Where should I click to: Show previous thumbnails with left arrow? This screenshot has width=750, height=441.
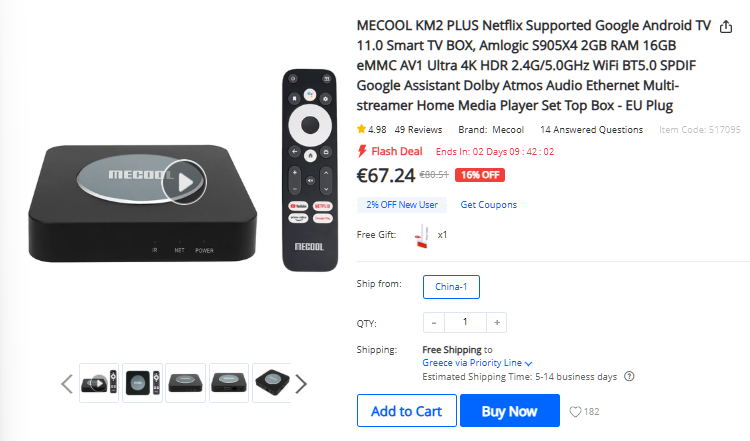click(x=67, y=384)
